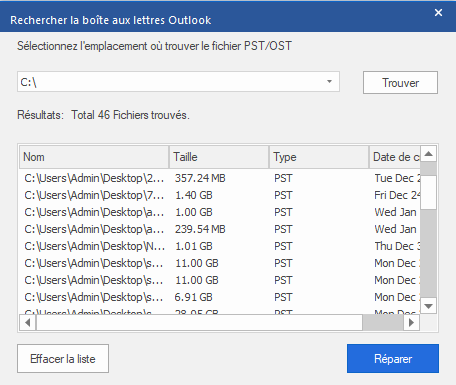
Task: Click the horizontal scroll right arrow
Action: click(411, 322)
